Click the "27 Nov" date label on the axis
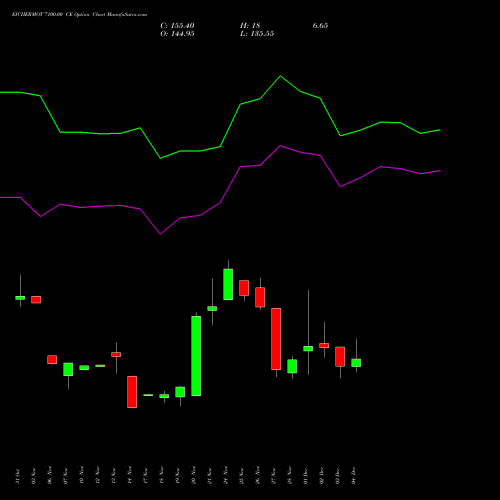Screen dimensions: 500x500 click(x=274, y=476)
